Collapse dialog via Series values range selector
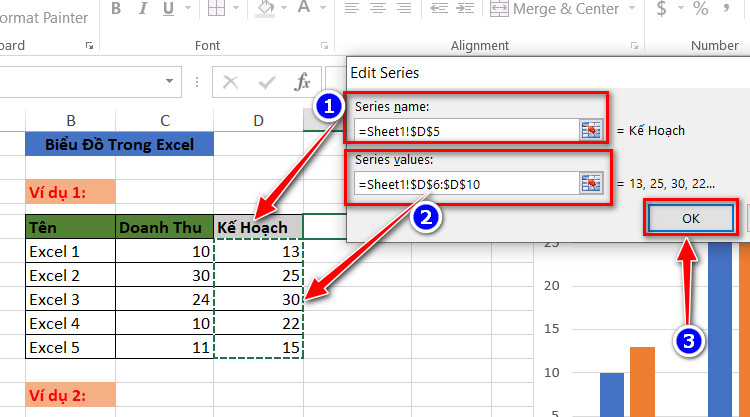Image resolution: width=750 pixels, height=417 pixels. 591,184
